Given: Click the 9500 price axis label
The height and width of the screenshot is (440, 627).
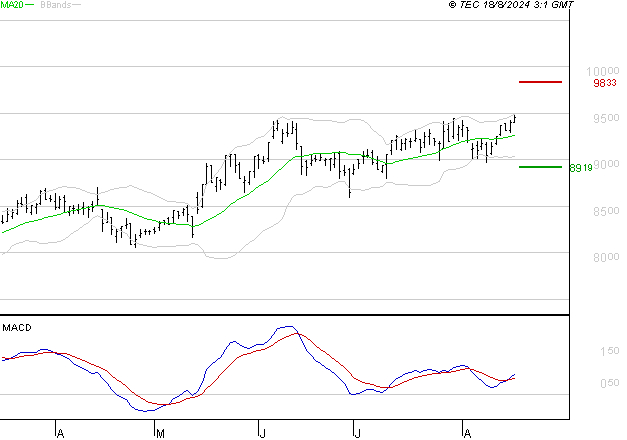Looking at the screenshot, I should pyautogui.click(x=606, y=118).
